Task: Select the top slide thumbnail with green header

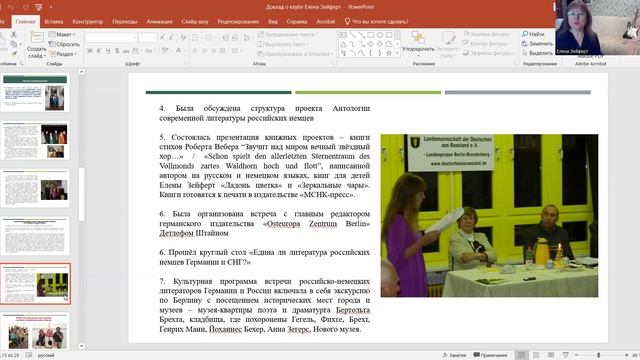Action: tap(35, 93)
